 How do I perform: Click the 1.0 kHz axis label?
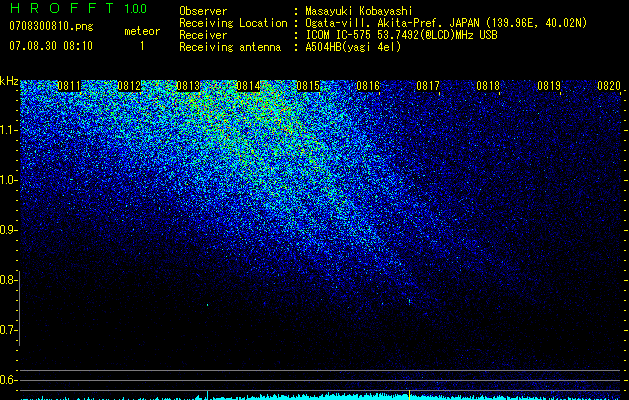[x=9, y=180]
